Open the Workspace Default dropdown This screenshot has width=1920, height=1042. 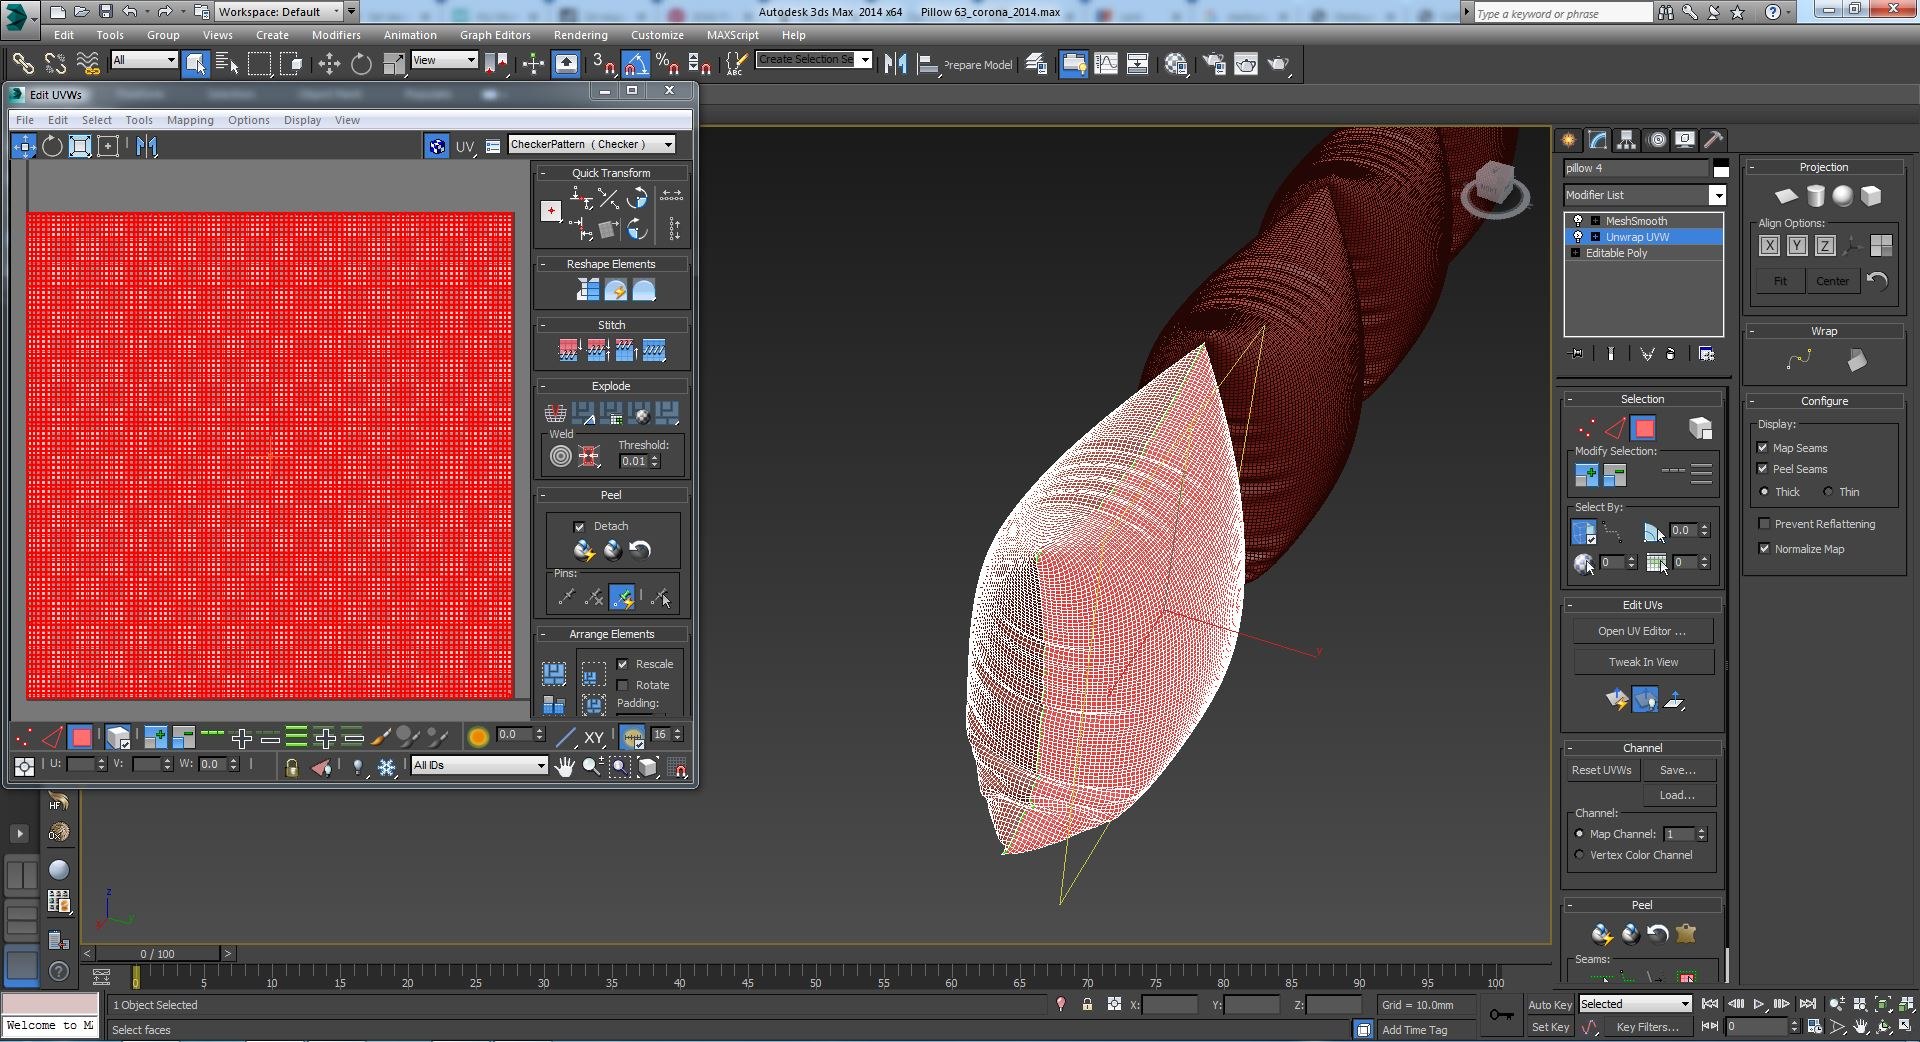click(278, 12)
